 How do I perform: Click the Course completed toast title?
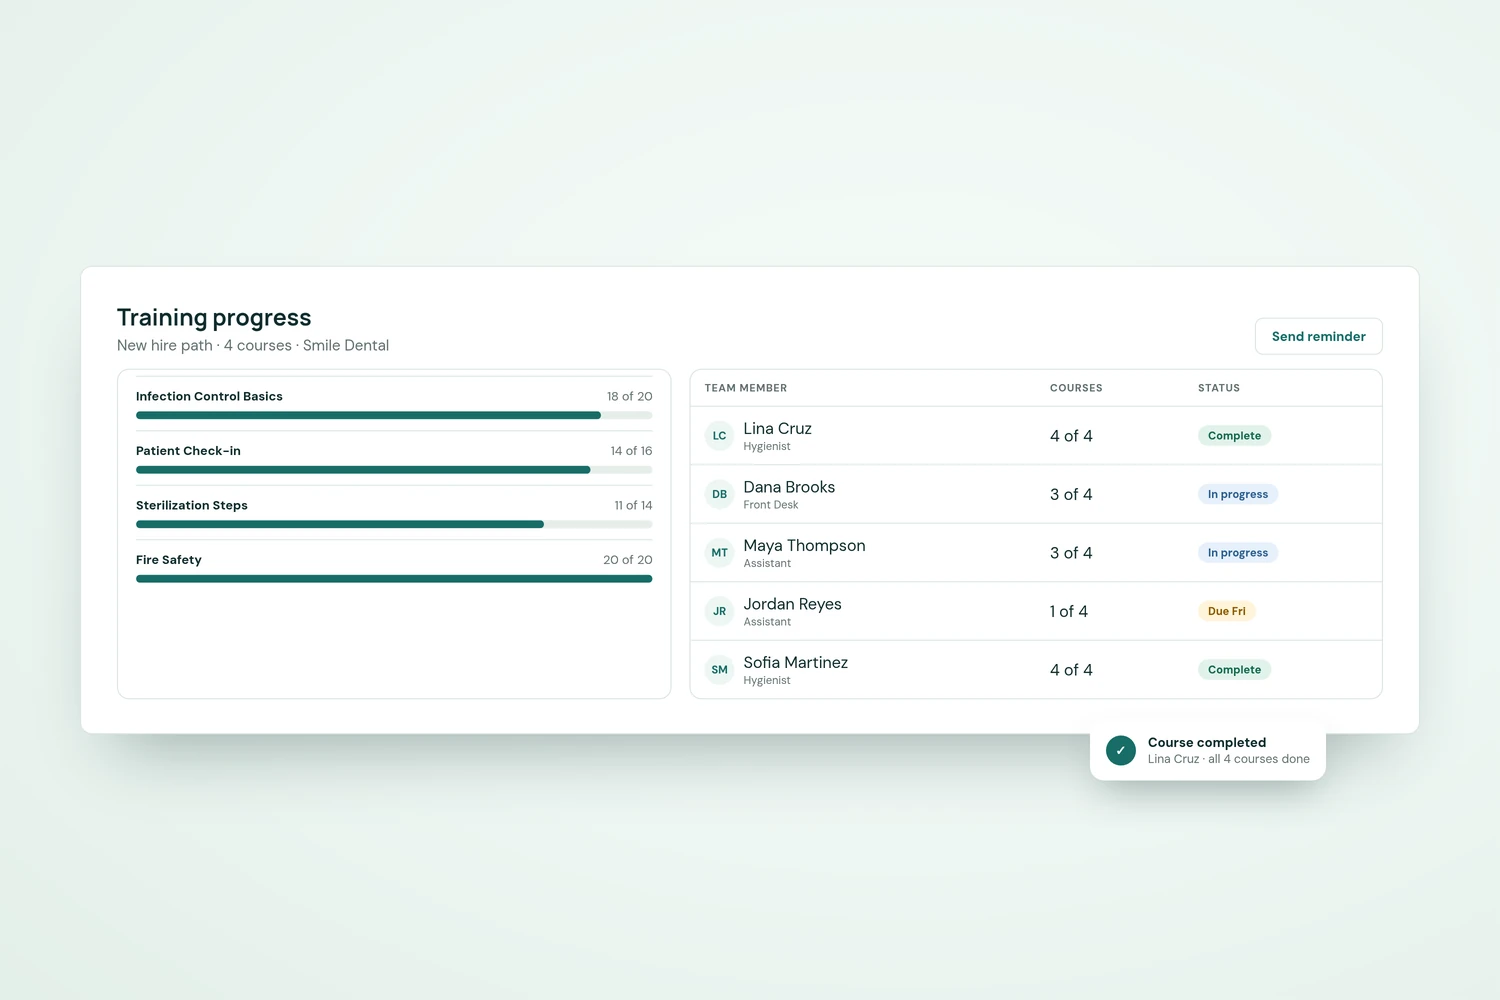tap(1207, 742)
